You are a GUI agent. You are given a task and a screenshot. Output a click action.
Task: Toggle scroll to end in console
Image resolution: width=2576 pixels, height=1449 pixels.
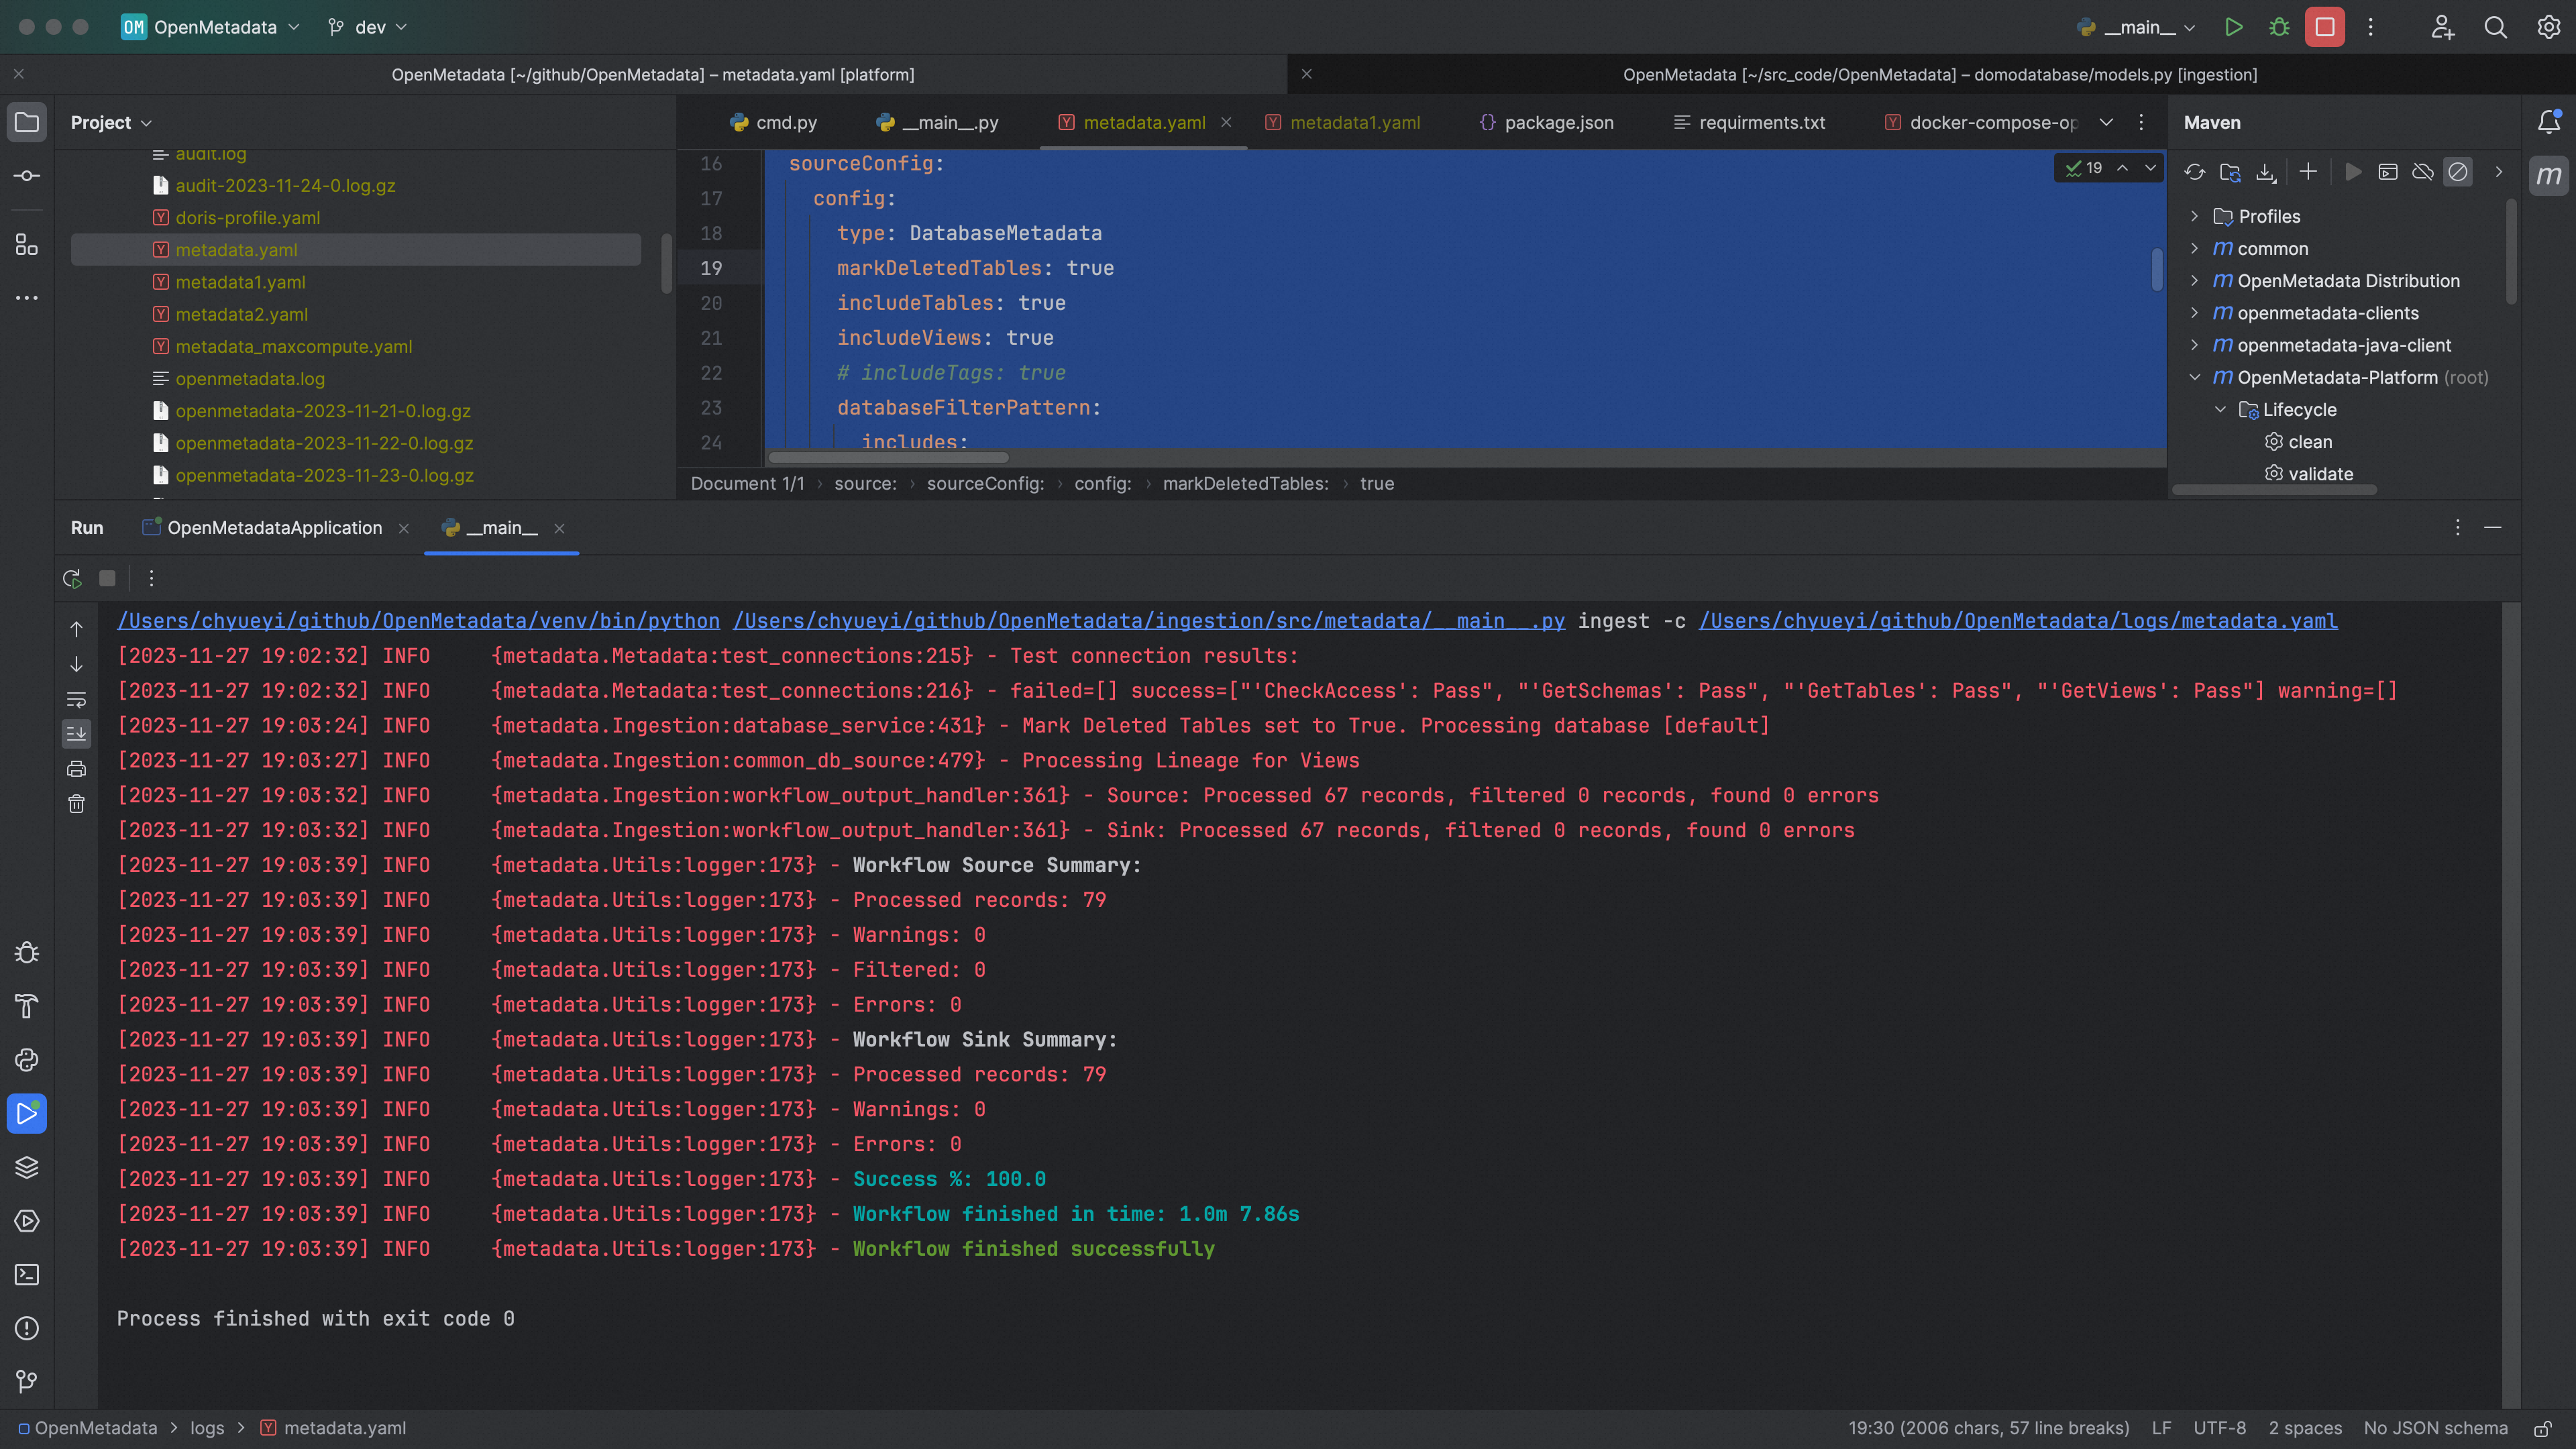coord(76,734)
